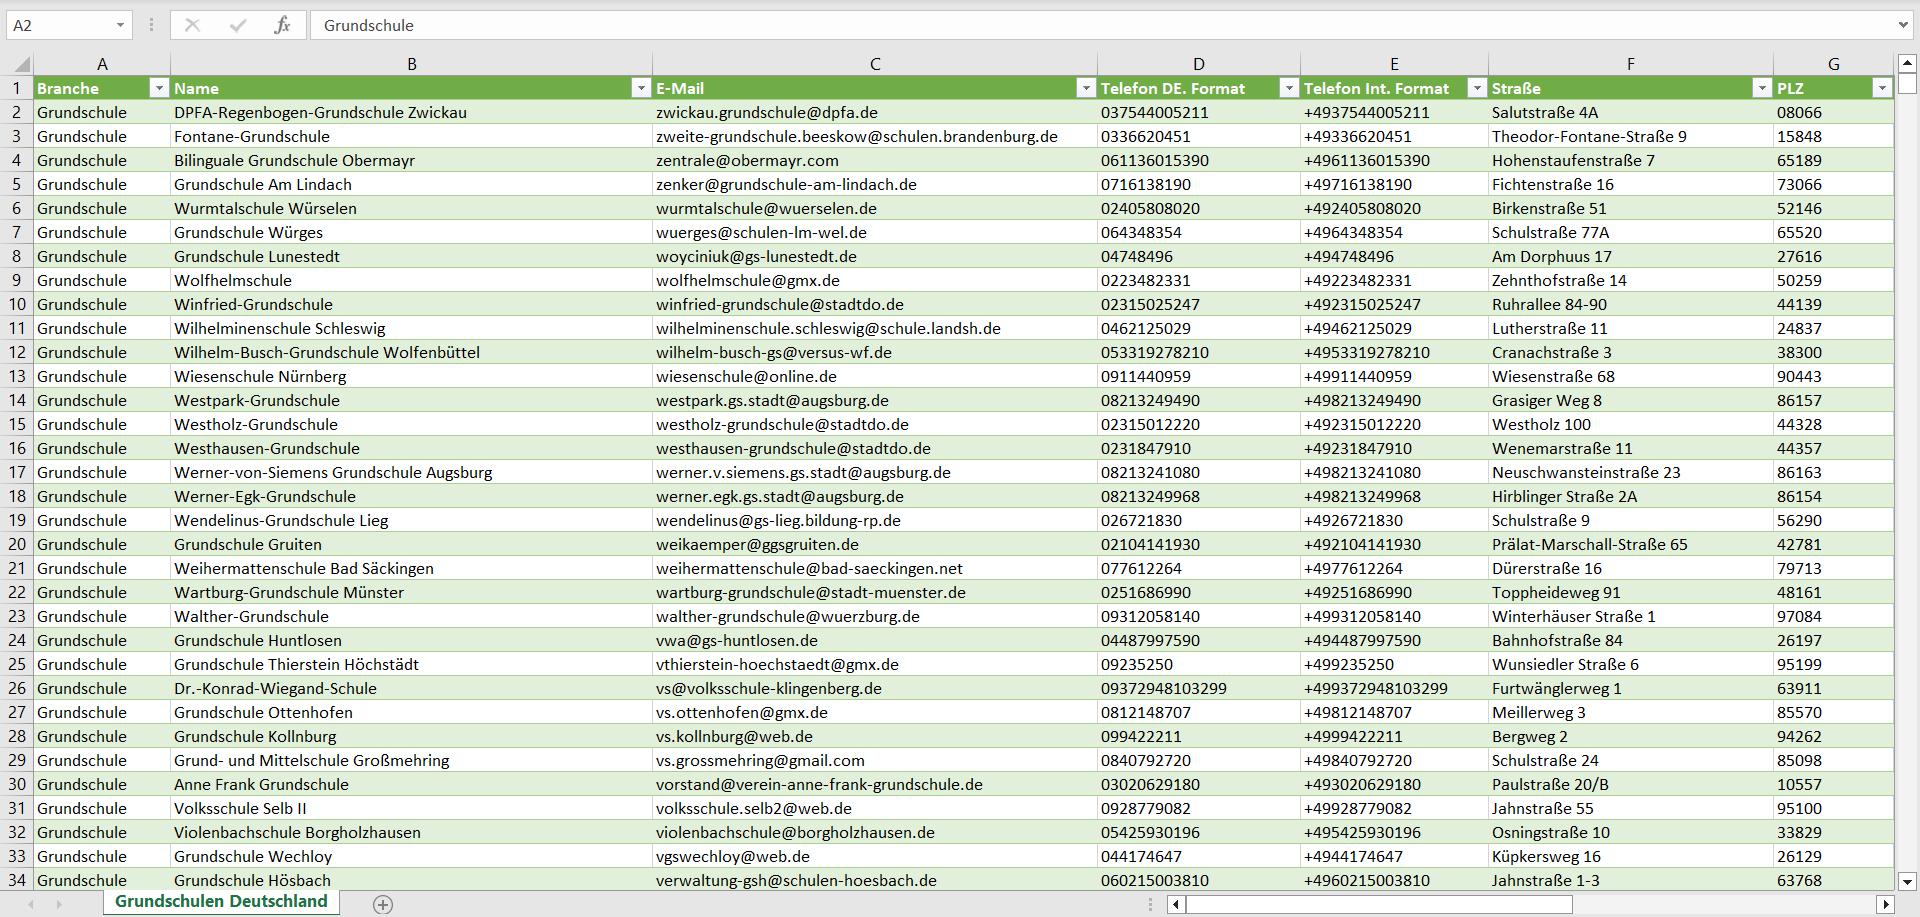Click cell Dr.-Konrad-Wiegand-Schule
Image resolution: width=1920 pixels, height=917 pixels.
coord(411,688)
